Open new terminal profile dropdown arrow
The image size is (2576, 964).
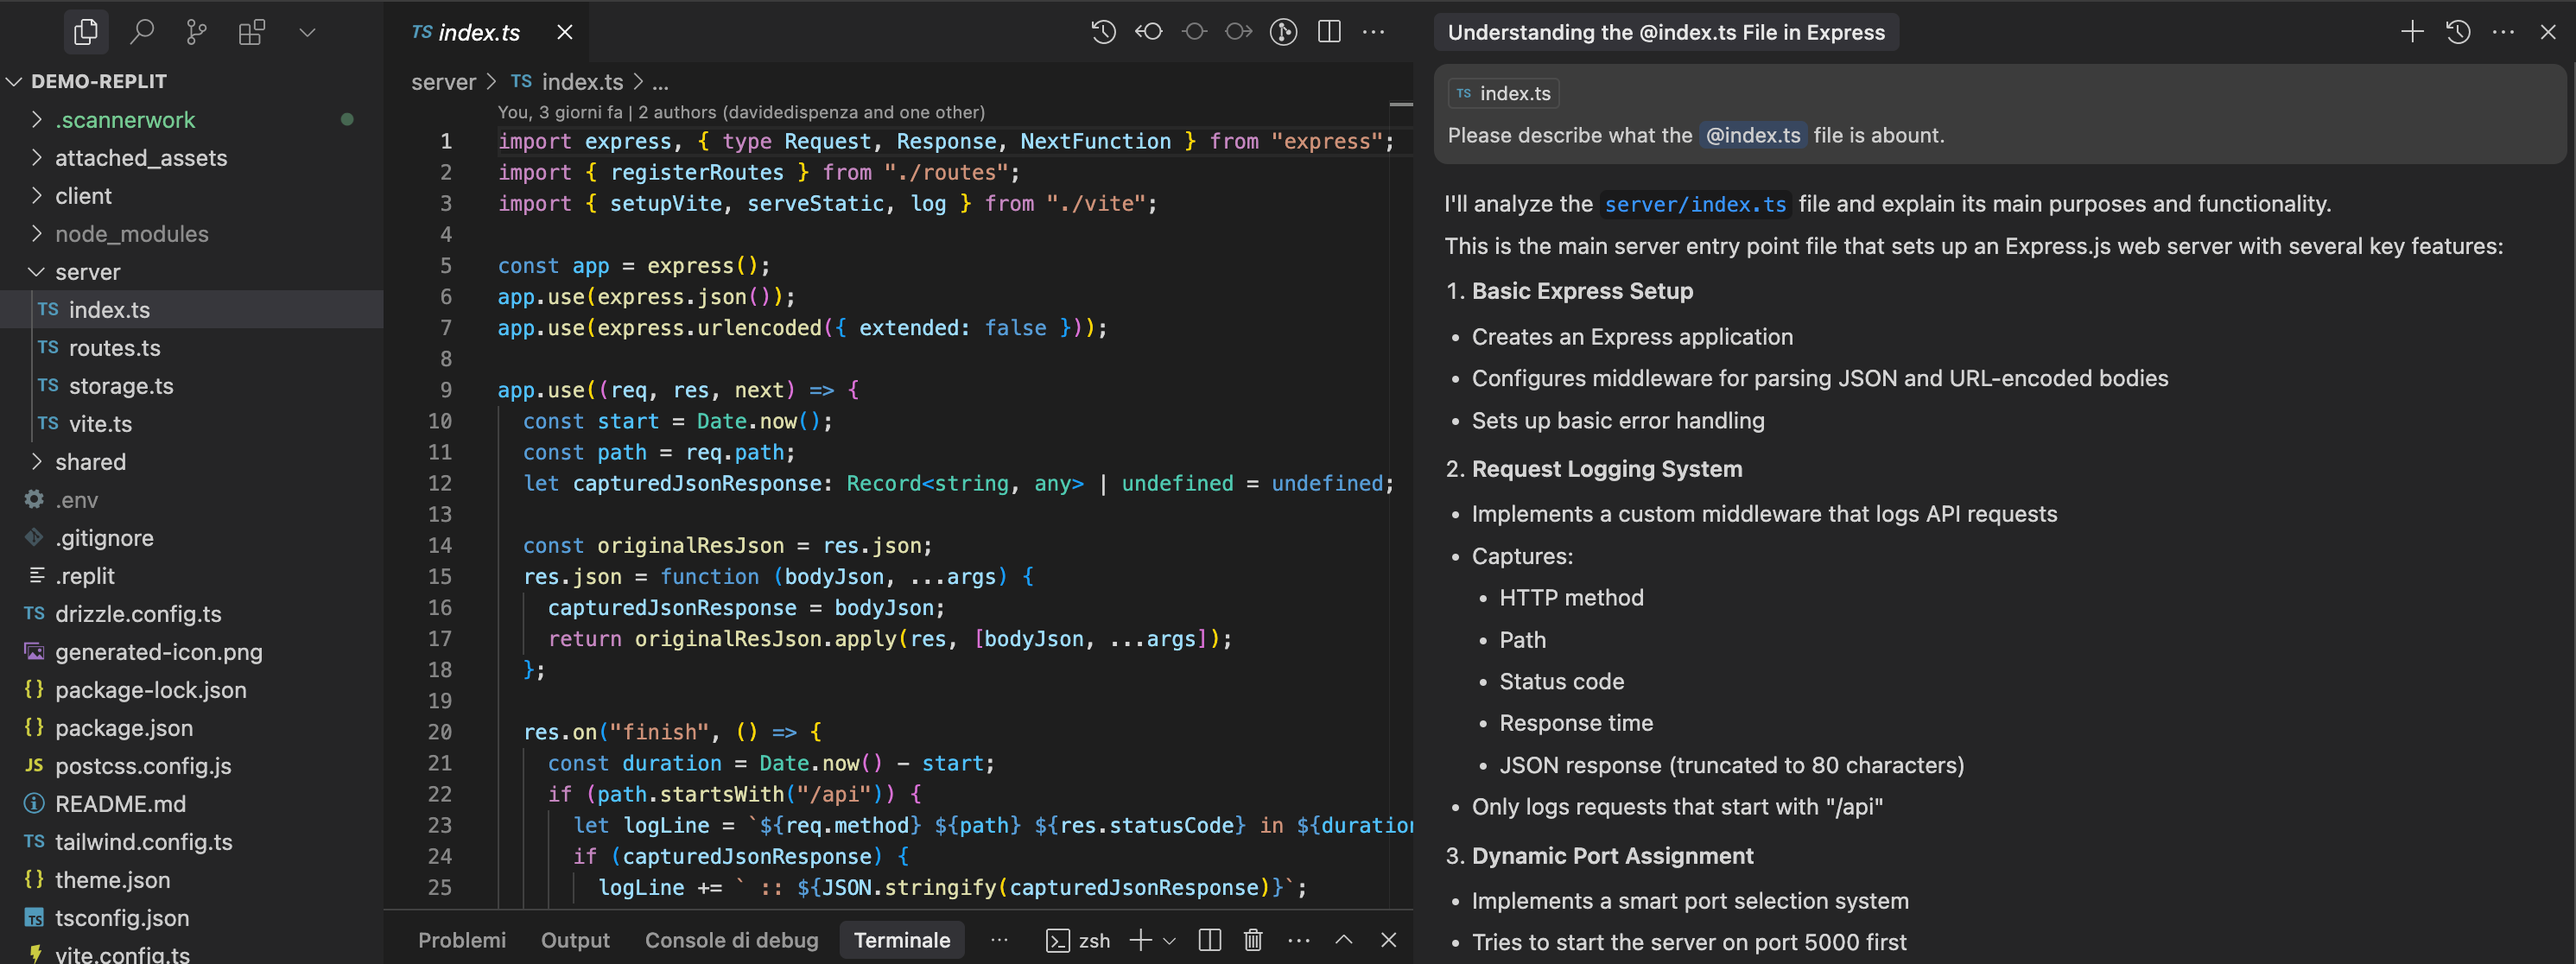click(x=1169, y=940)
